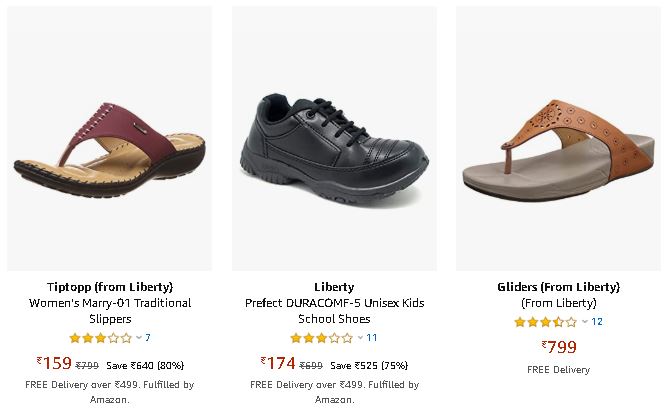Screen dimensions: 672x412
Task: Click the ₹159 price of Tiptopp slippers
Action: click(54, 363)
